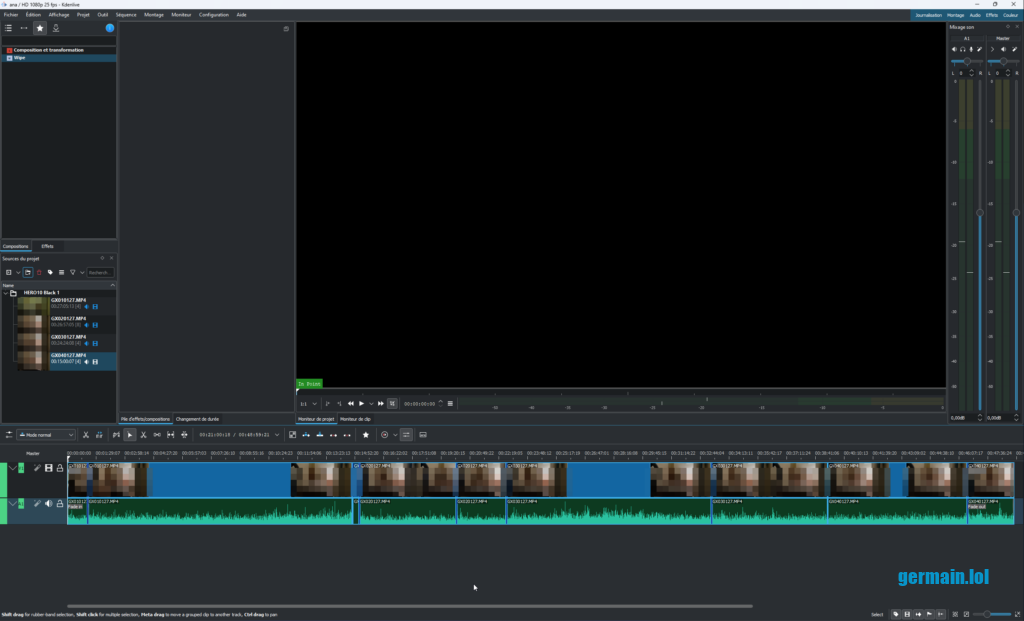Switch to the Audio workspace layout
The width and height of the screenshot is (1024, 621).
tap(974, 15)
